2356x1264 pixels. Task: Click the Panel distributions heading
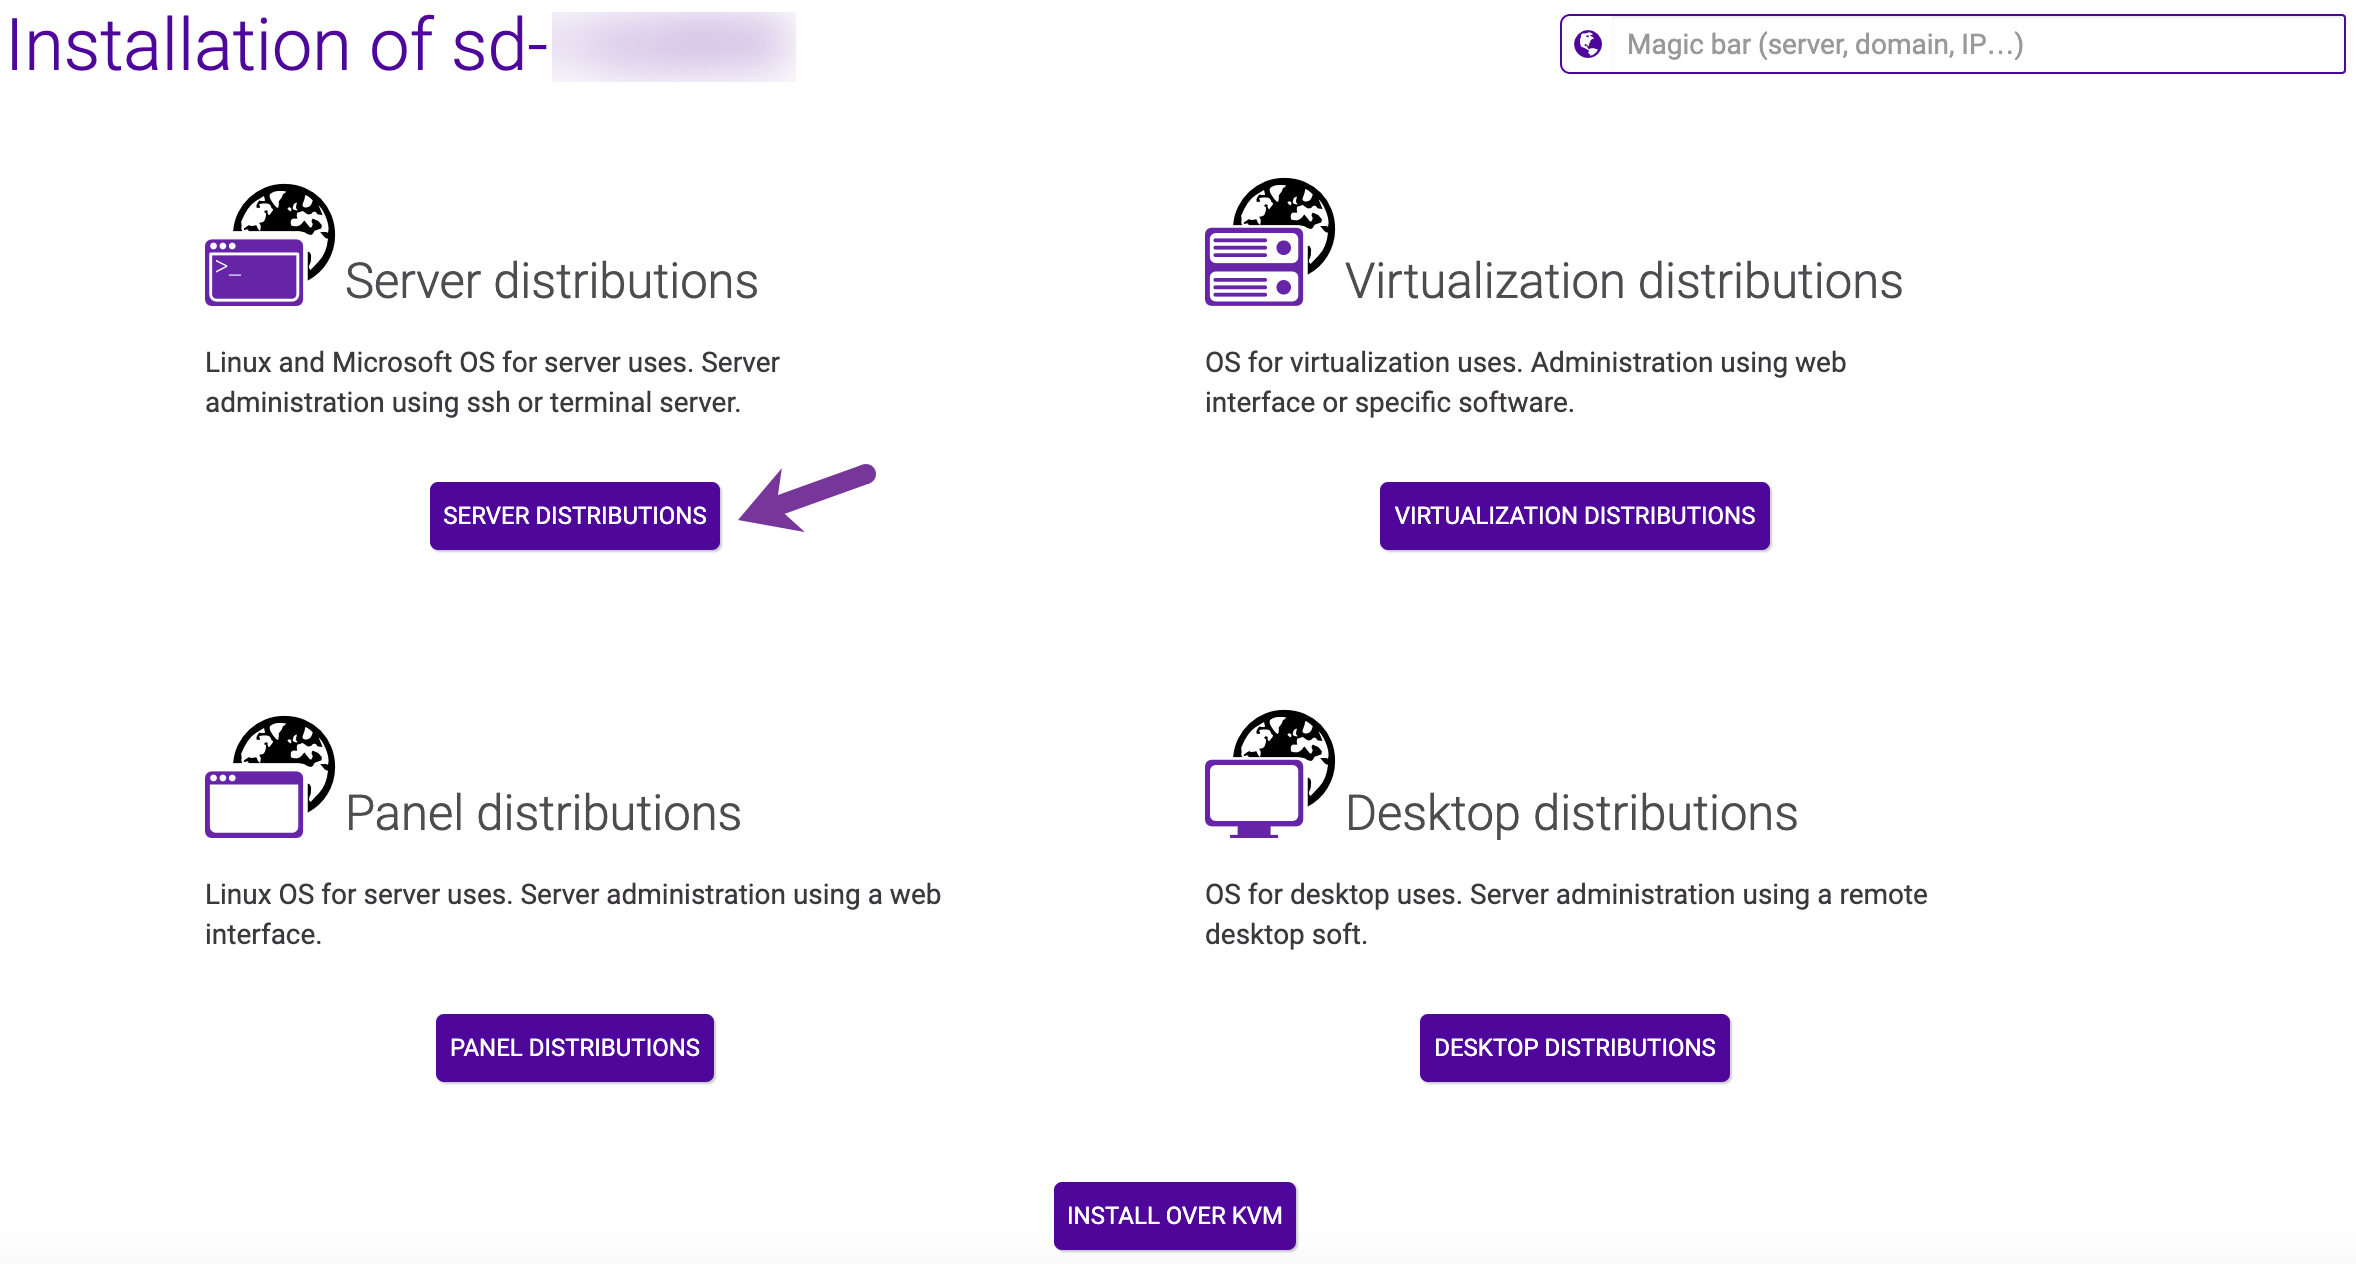click(x=543, y=813)
